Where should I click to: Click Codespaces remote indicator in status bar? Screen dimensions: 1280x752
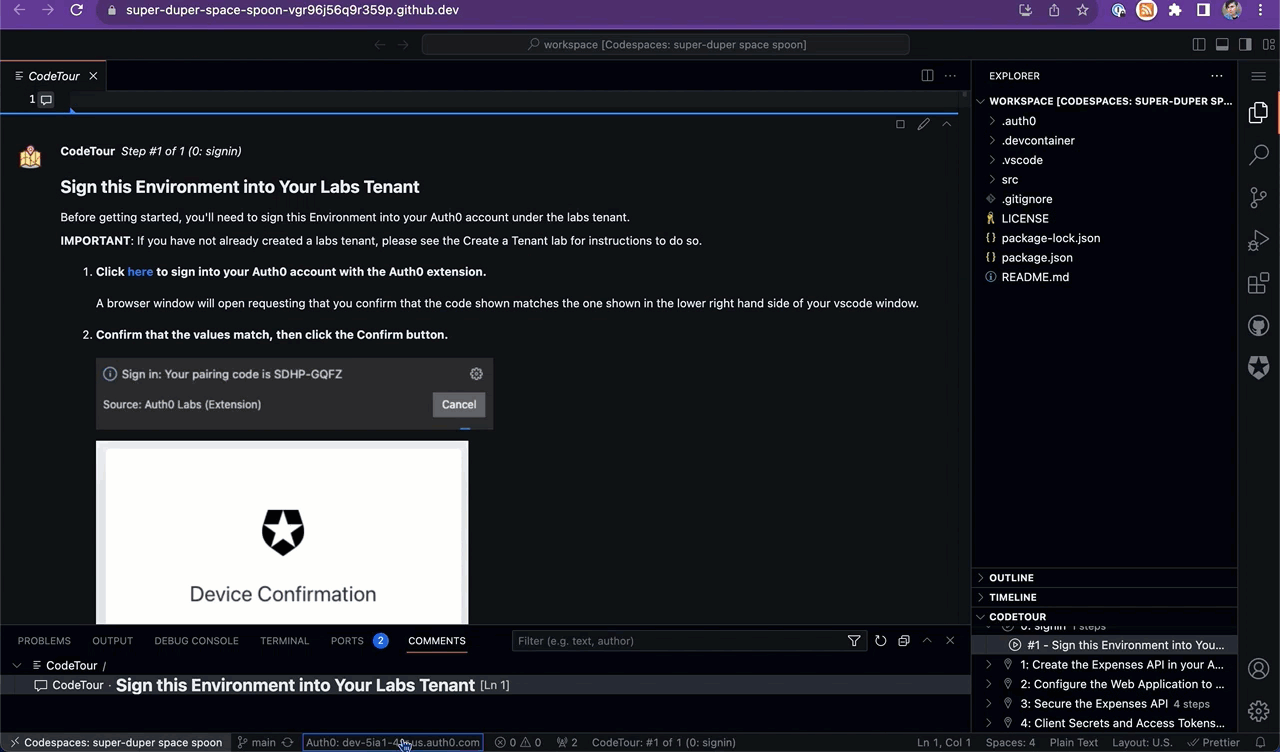point(115,743)
